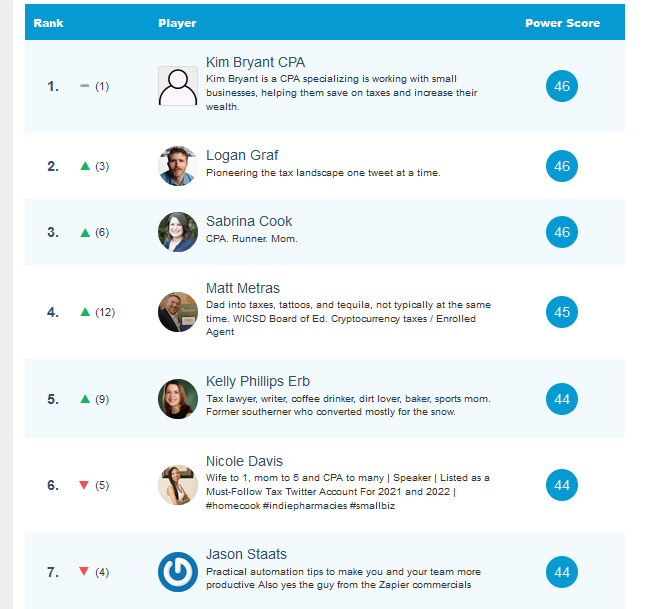The width and height of the screenshot is (650, 609).
Task: Select Kelly Phillips Erb's profile photo
Action: 178,399
